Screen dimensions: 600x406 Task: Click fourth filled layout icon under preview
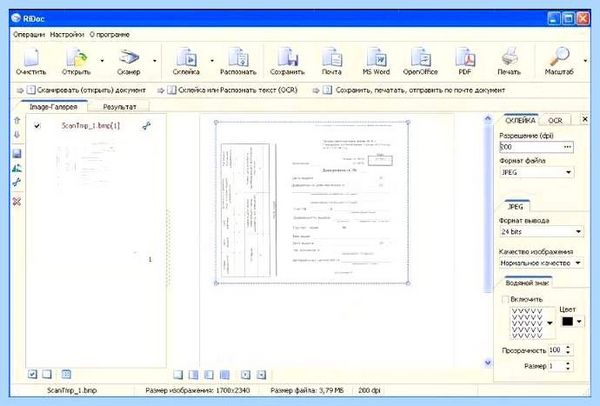coord(225,374)
